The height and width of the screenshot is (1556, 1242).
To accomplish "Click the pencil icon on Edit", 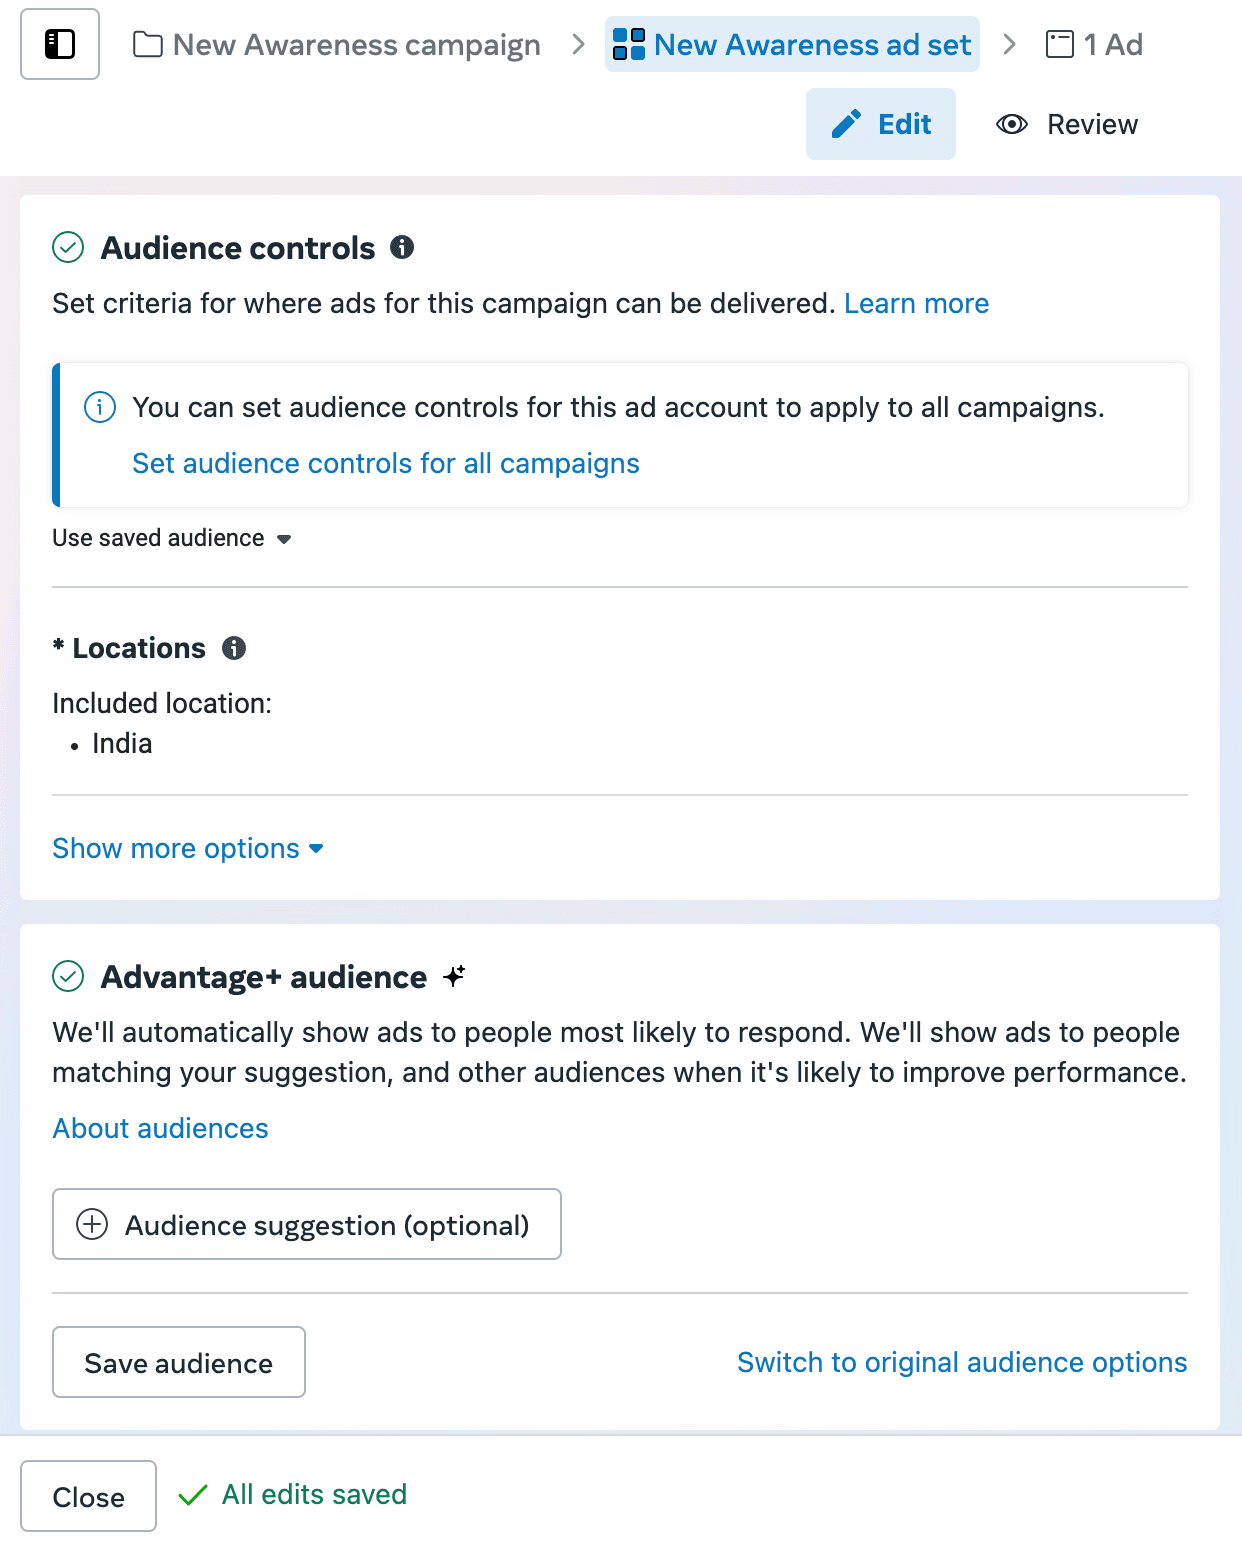I will (846, 124).
